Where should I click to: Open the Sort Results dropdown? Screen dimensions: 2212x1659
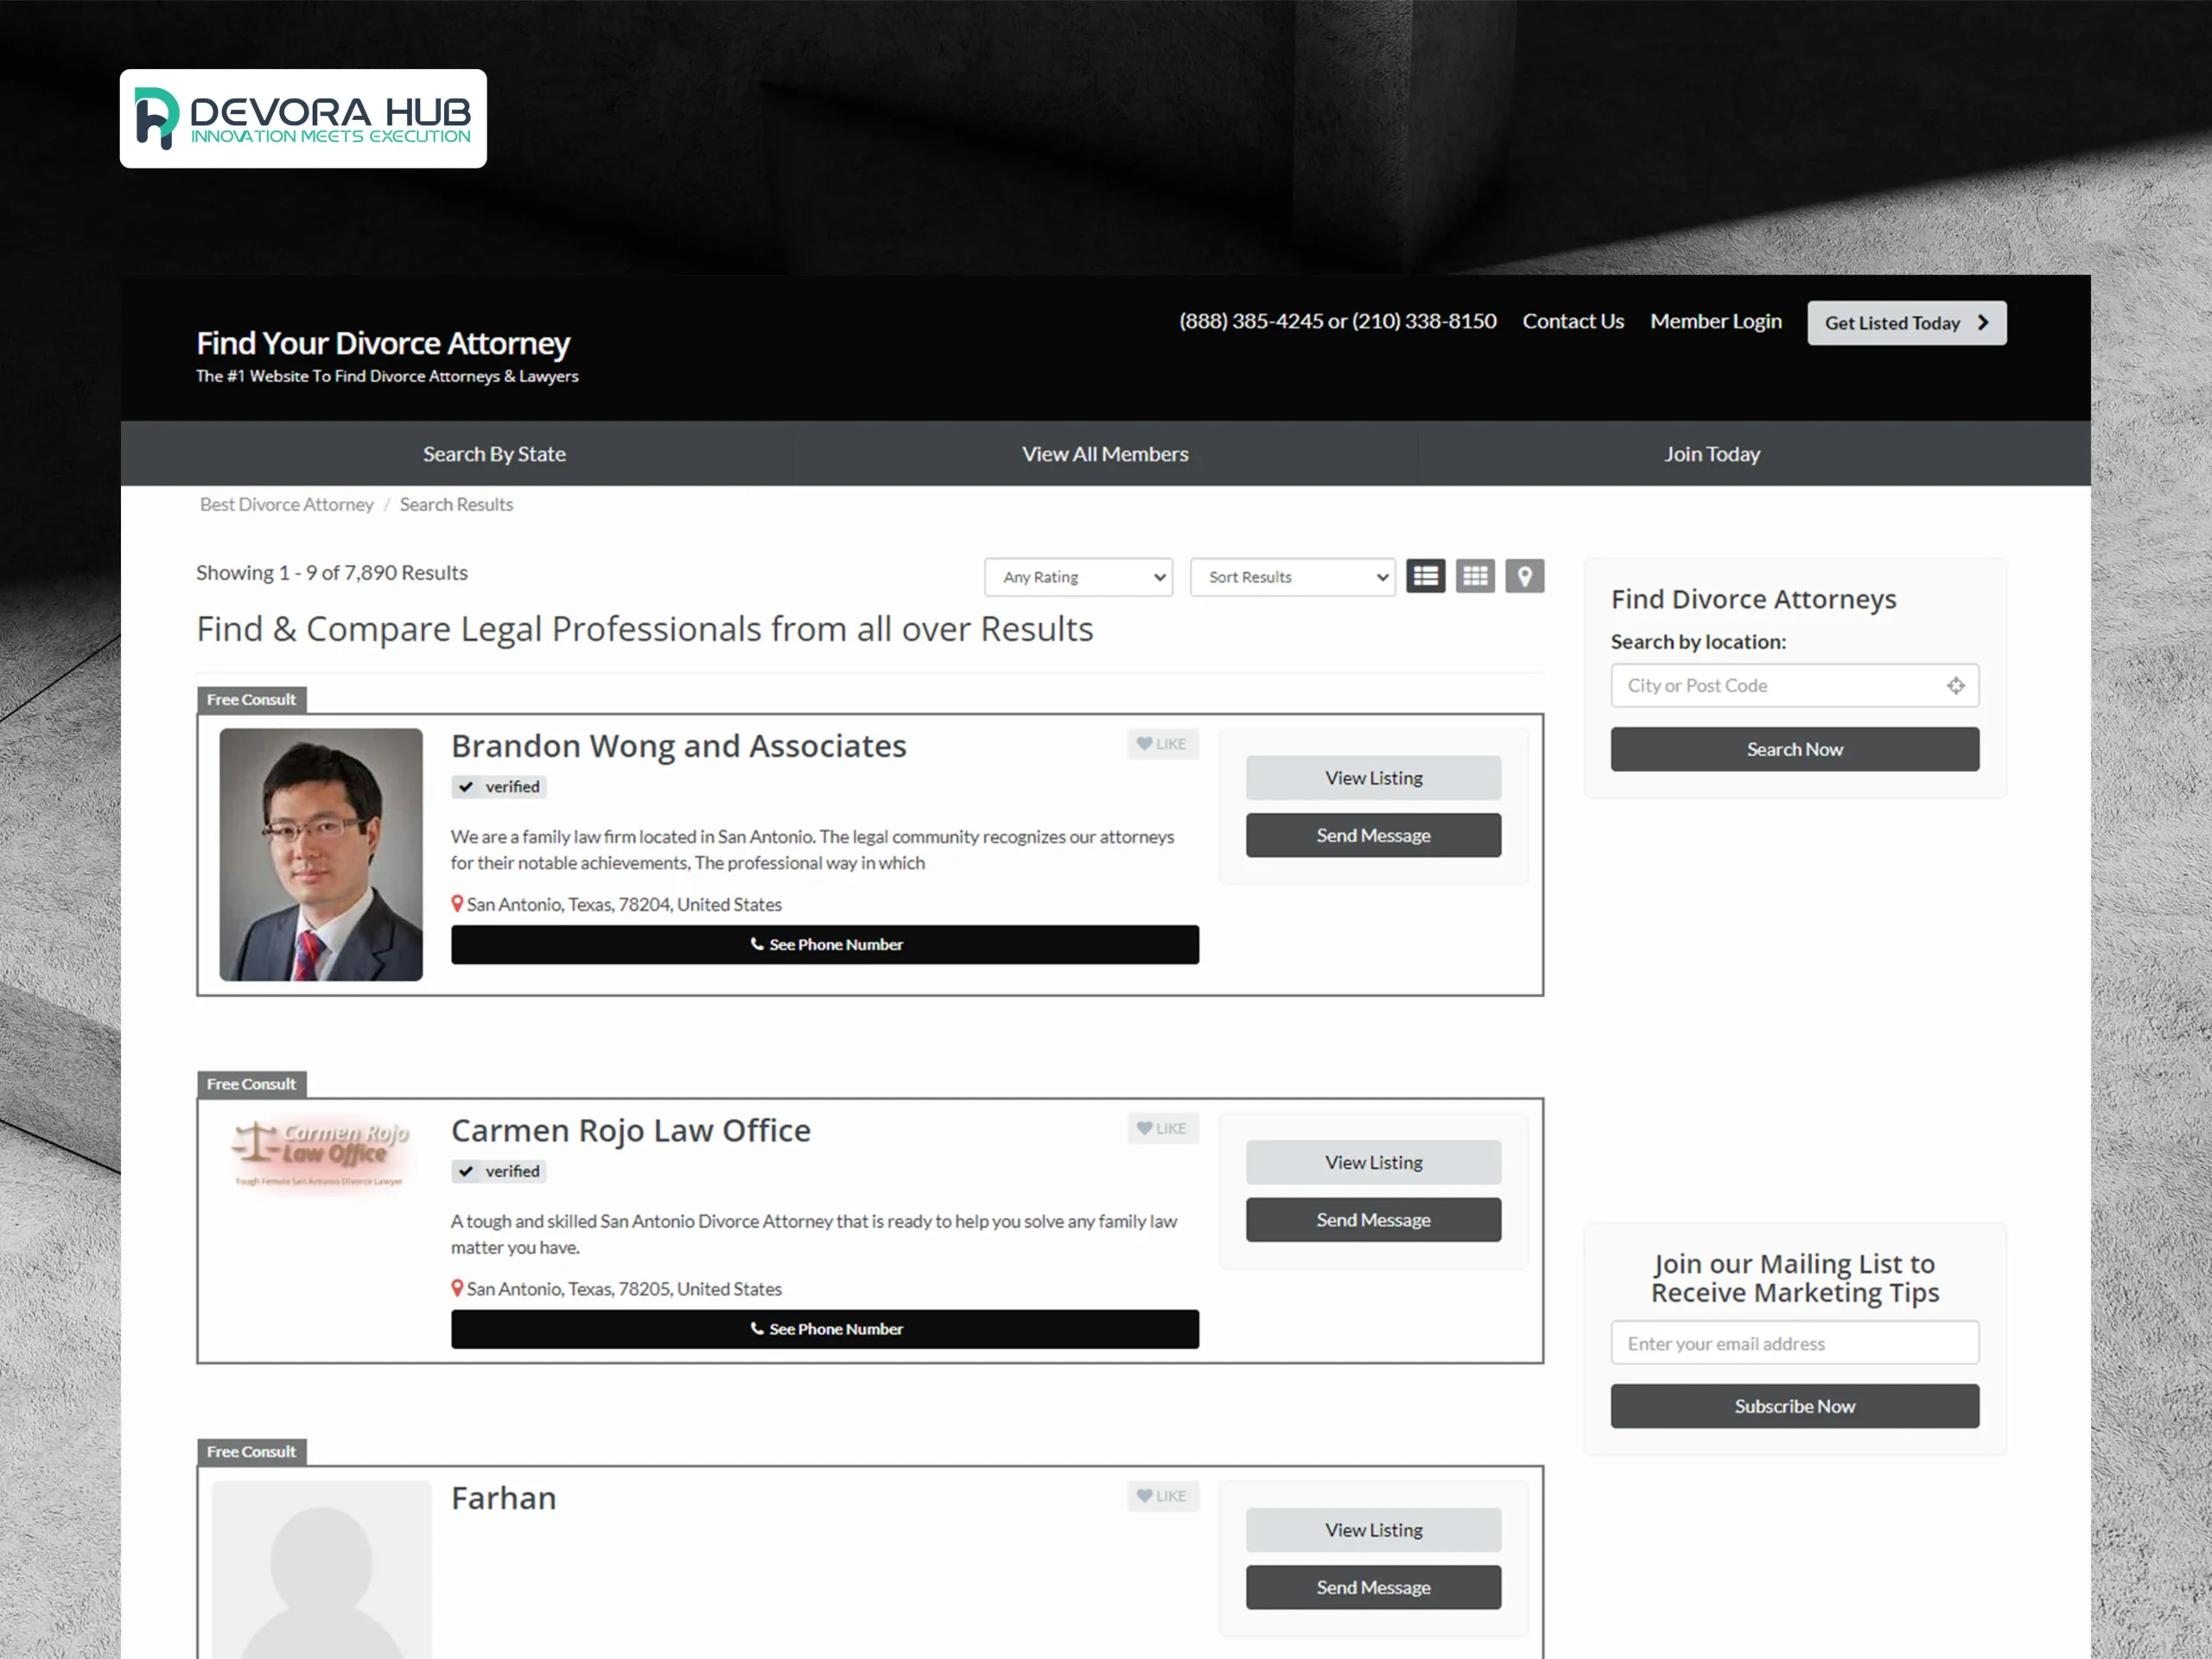click(x=1292, y=577)
